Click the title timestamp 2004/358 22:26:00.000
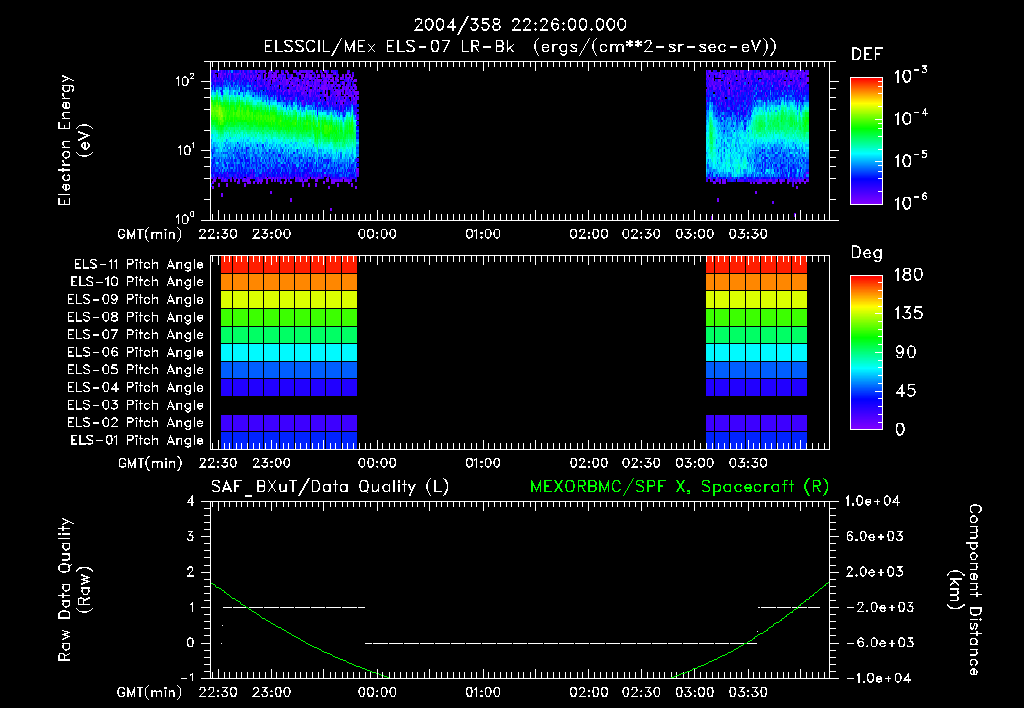This screenshot has width=1024, height=708. pos(520,25)
